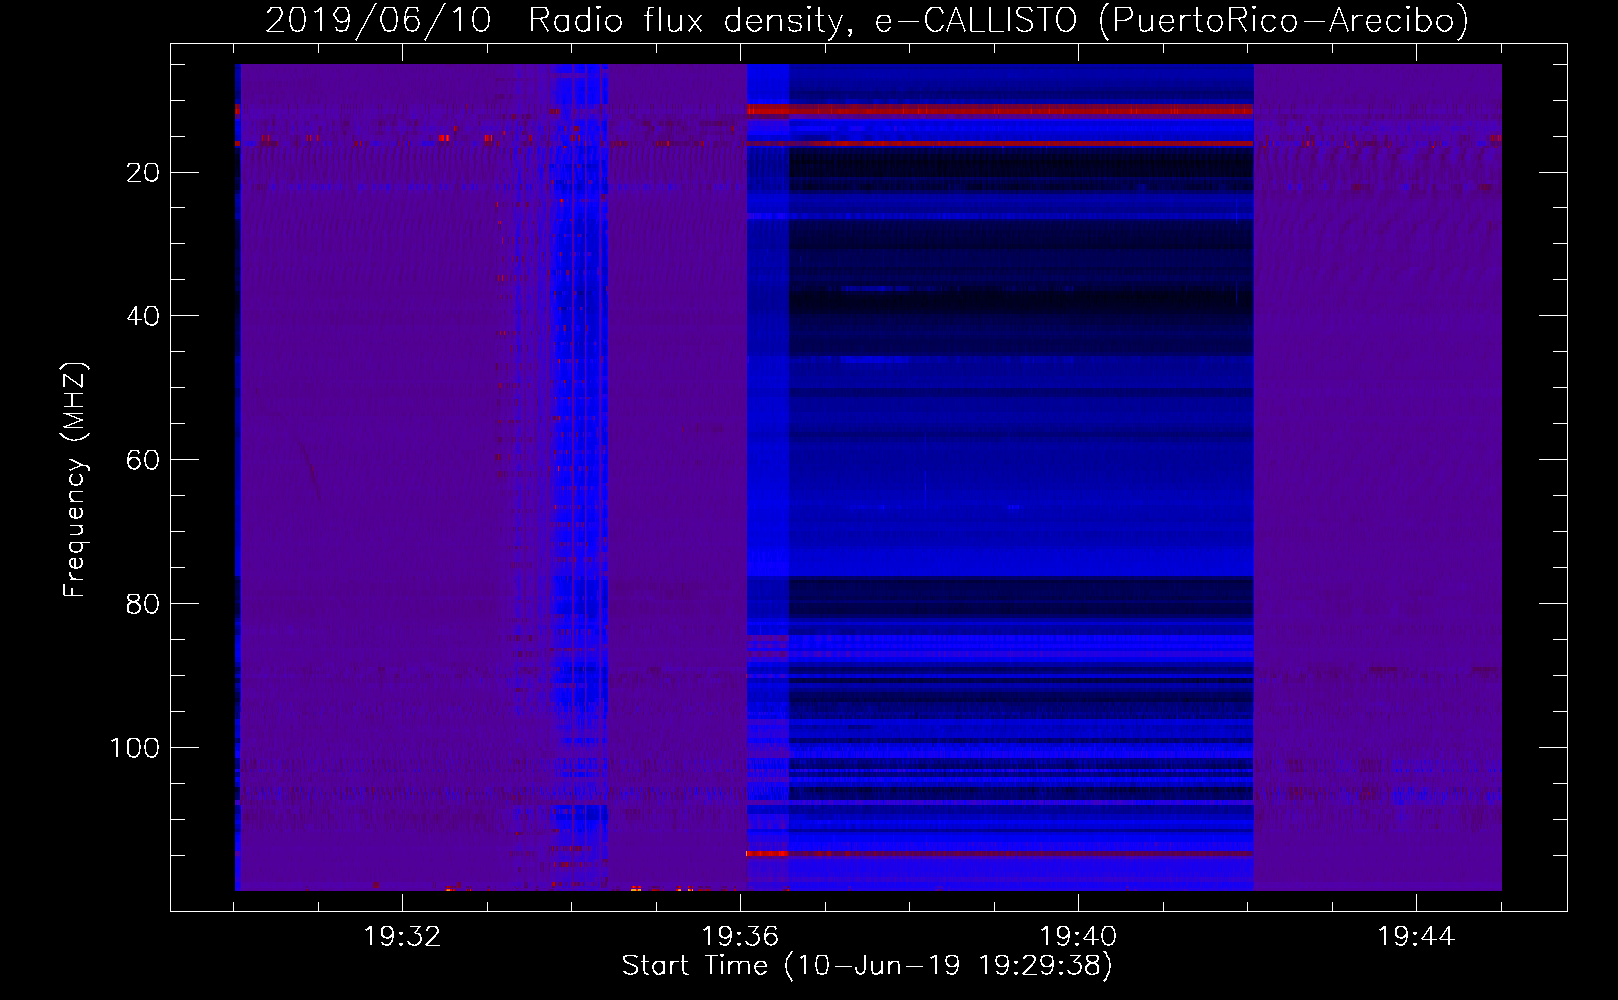
Task: Click the date '2019/06/10' in the title
Action: click(x=379, y=20)
